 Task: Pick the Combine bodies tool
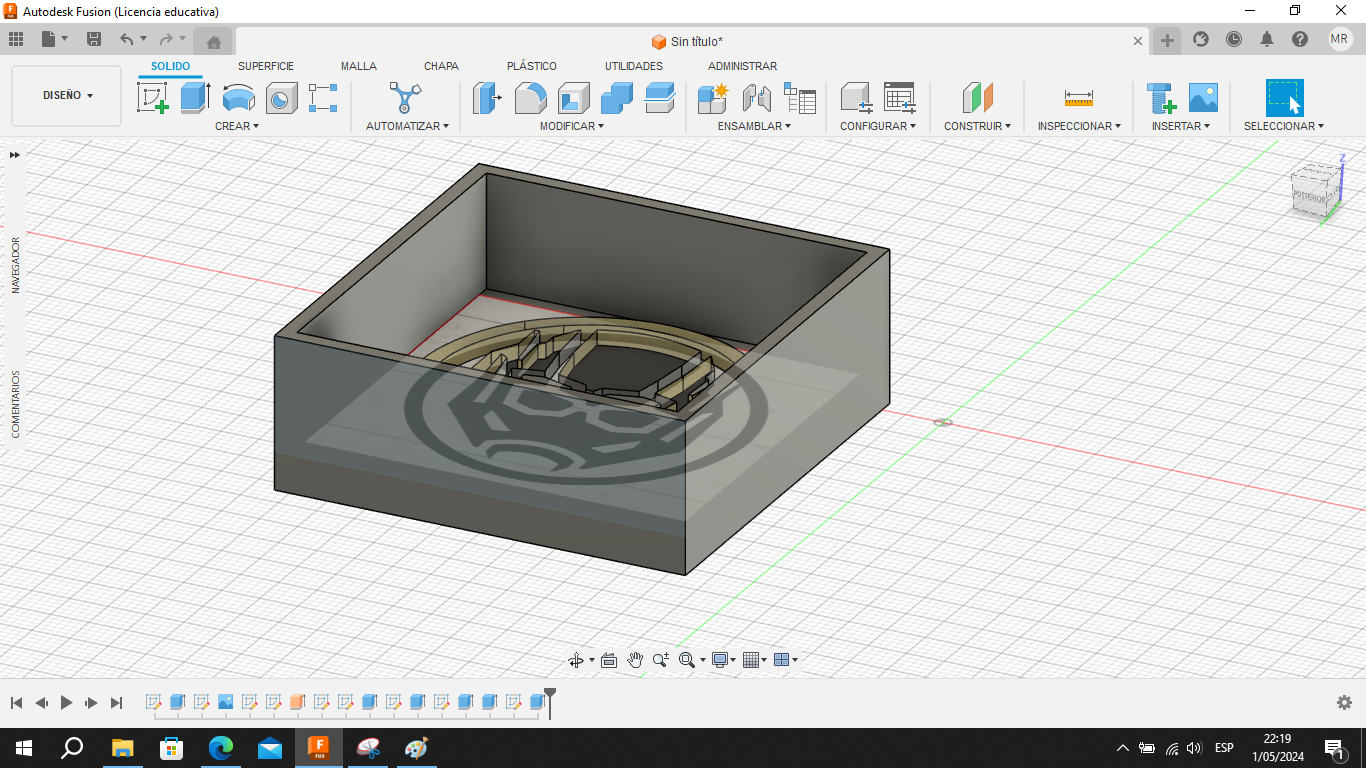[x=616, y=98]
